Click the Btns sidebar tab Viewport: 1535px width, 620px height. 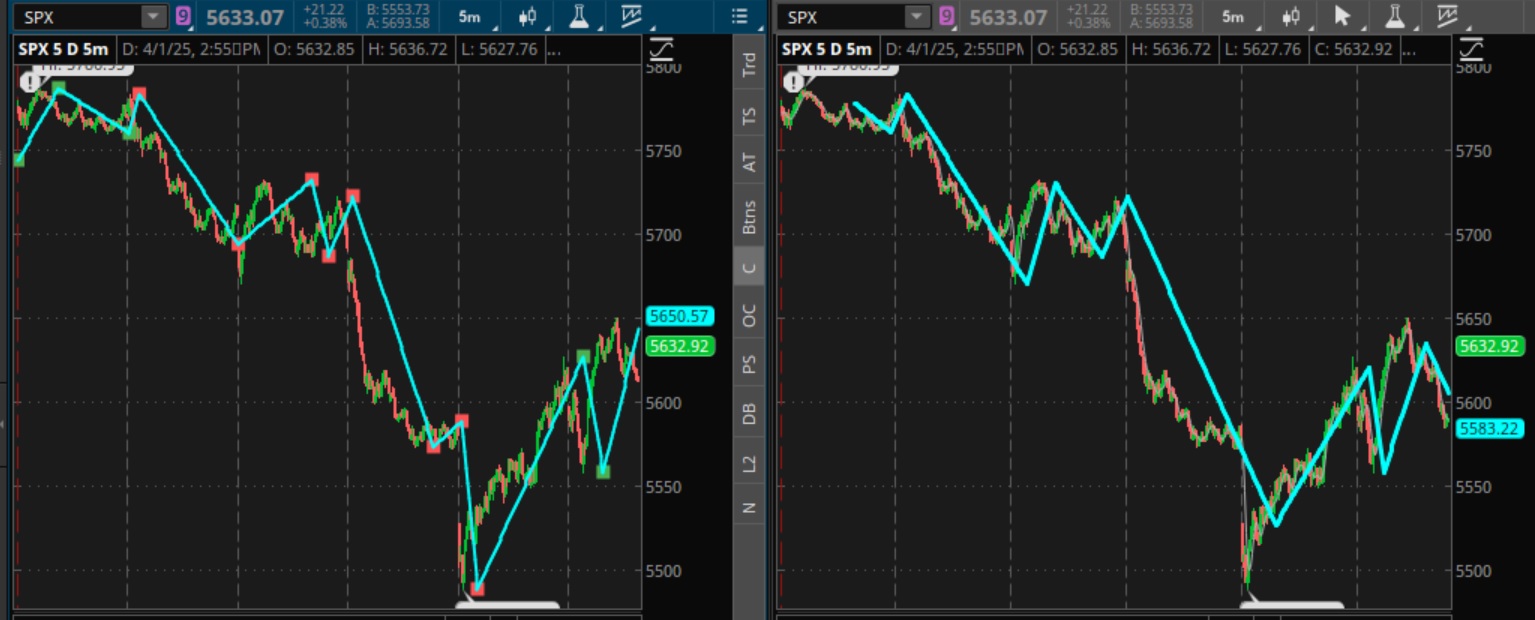pos(748,217)
